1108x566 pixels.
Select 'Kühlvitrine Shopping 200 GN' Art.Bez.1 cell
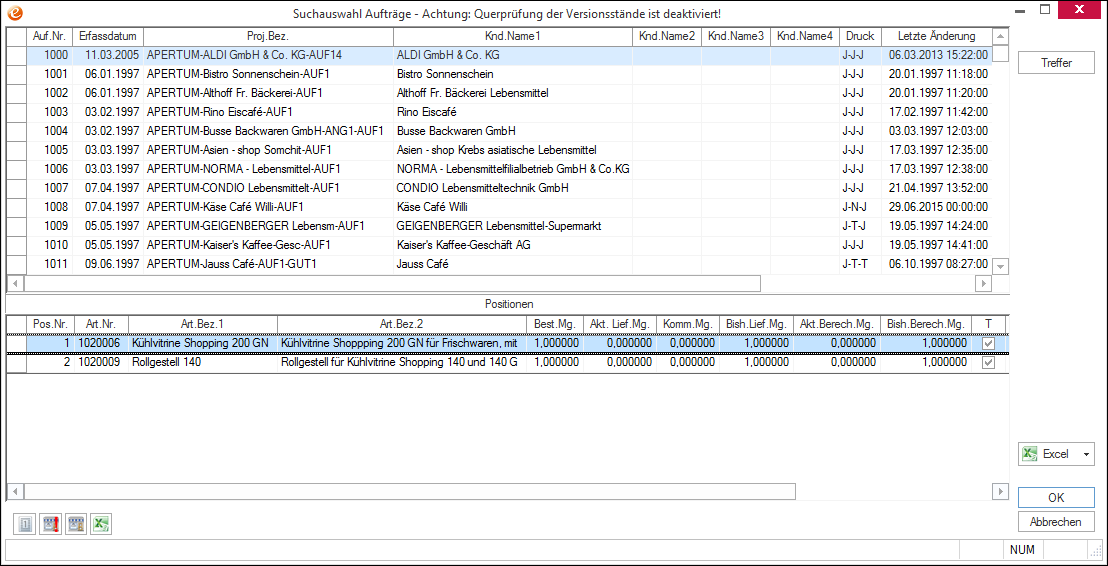pos(203,343)
